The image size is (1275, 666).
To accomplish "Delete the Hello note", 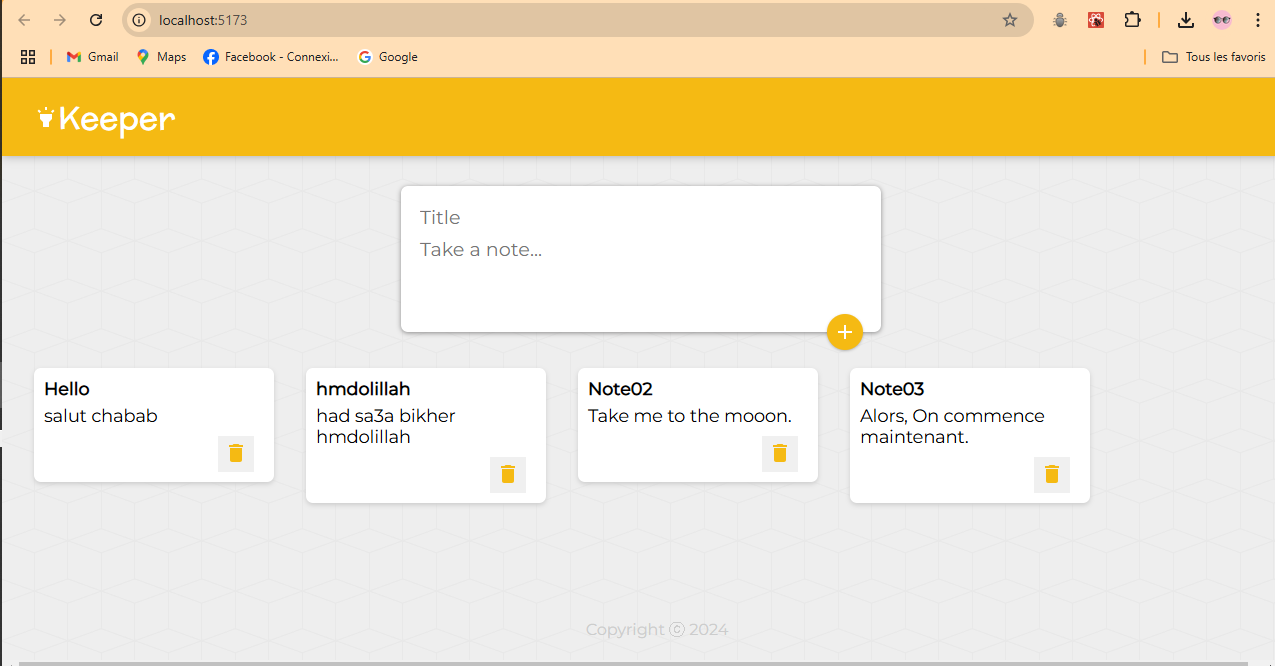I will 236,453.
